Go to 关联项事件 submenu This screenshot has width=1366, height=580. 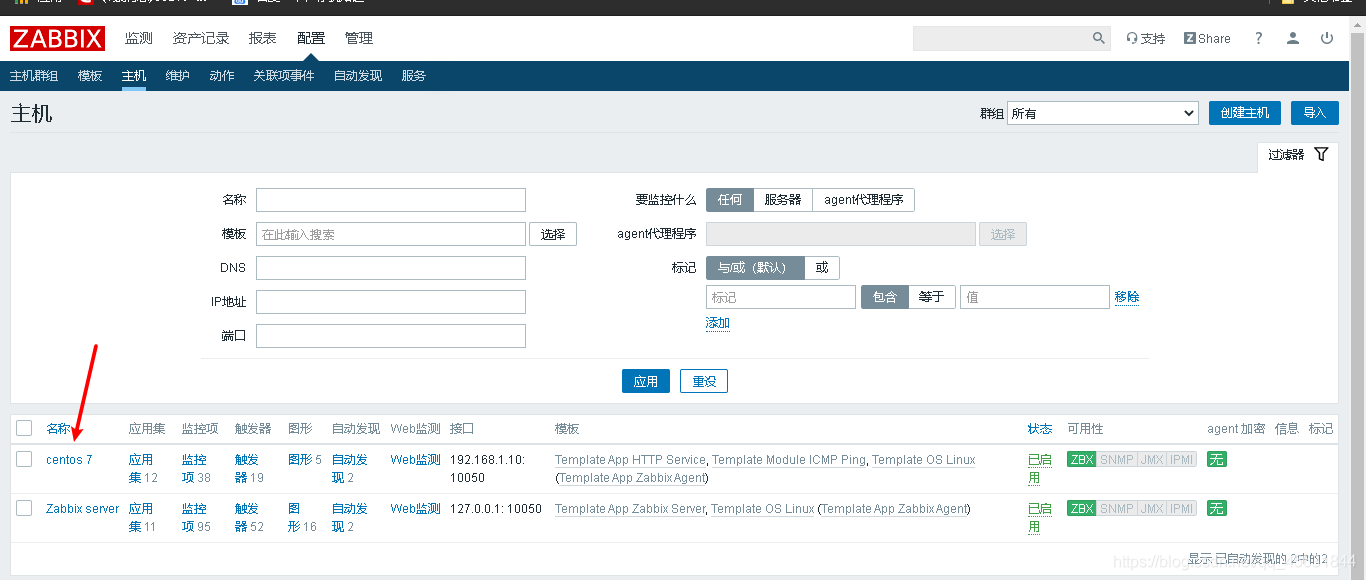tap(284, 76)
